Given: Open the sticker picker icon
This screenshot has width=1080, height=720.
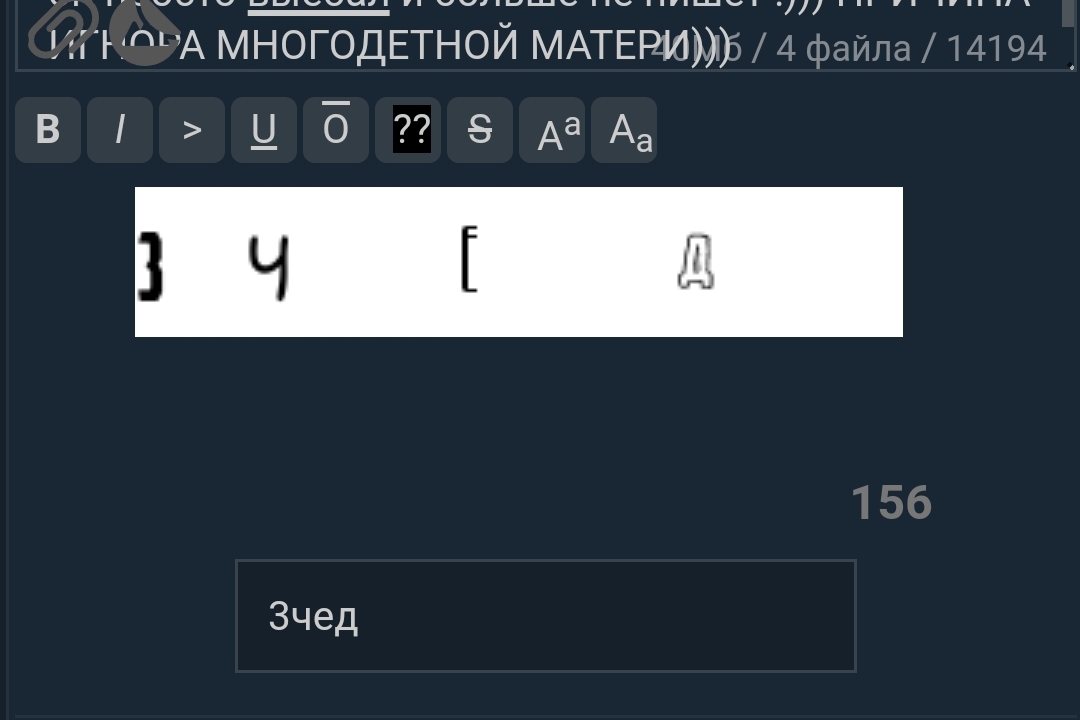Looking at the screenshot, I should point(145,31).
